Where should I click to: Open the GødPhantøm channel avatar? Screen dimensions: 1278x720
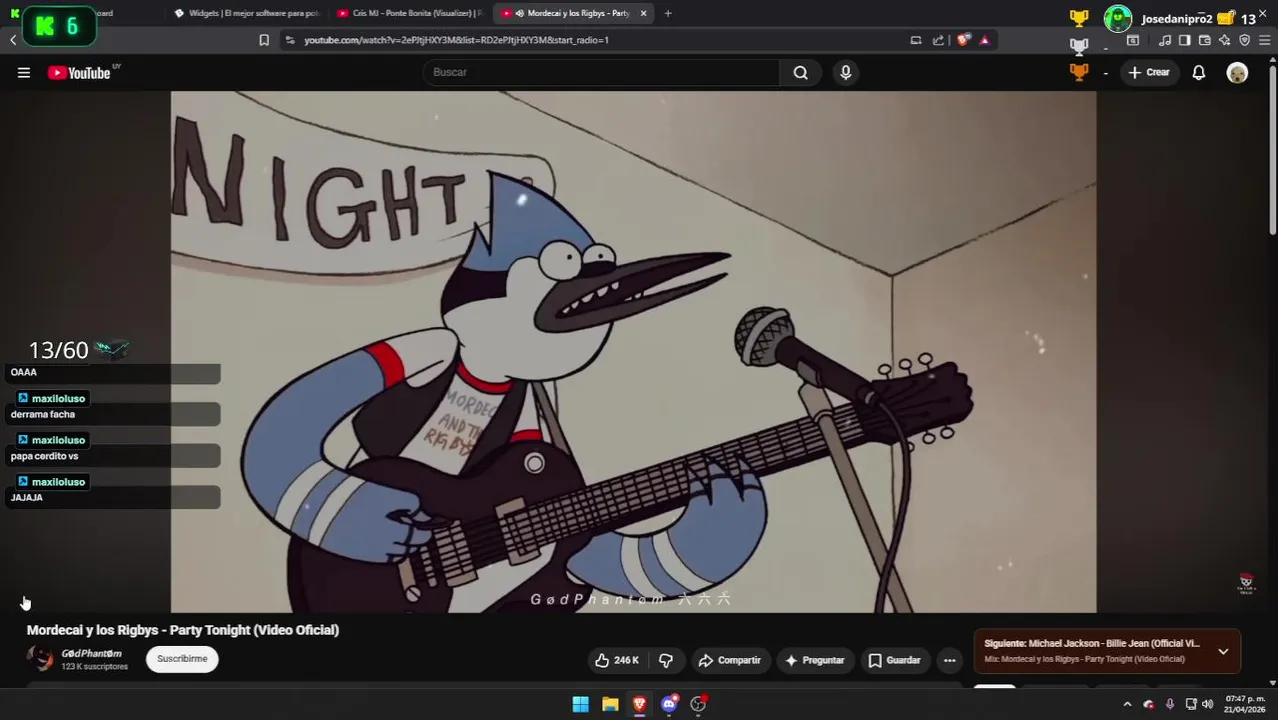tap(40, 658)
